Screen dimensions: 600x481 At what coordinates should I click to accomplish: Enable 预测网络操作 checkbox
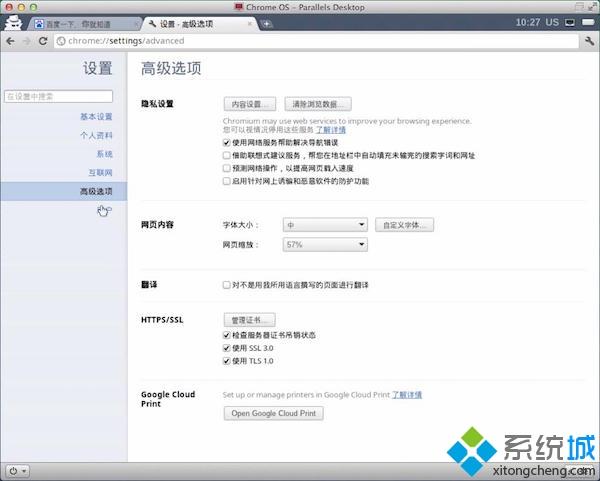tap(227, 168)
